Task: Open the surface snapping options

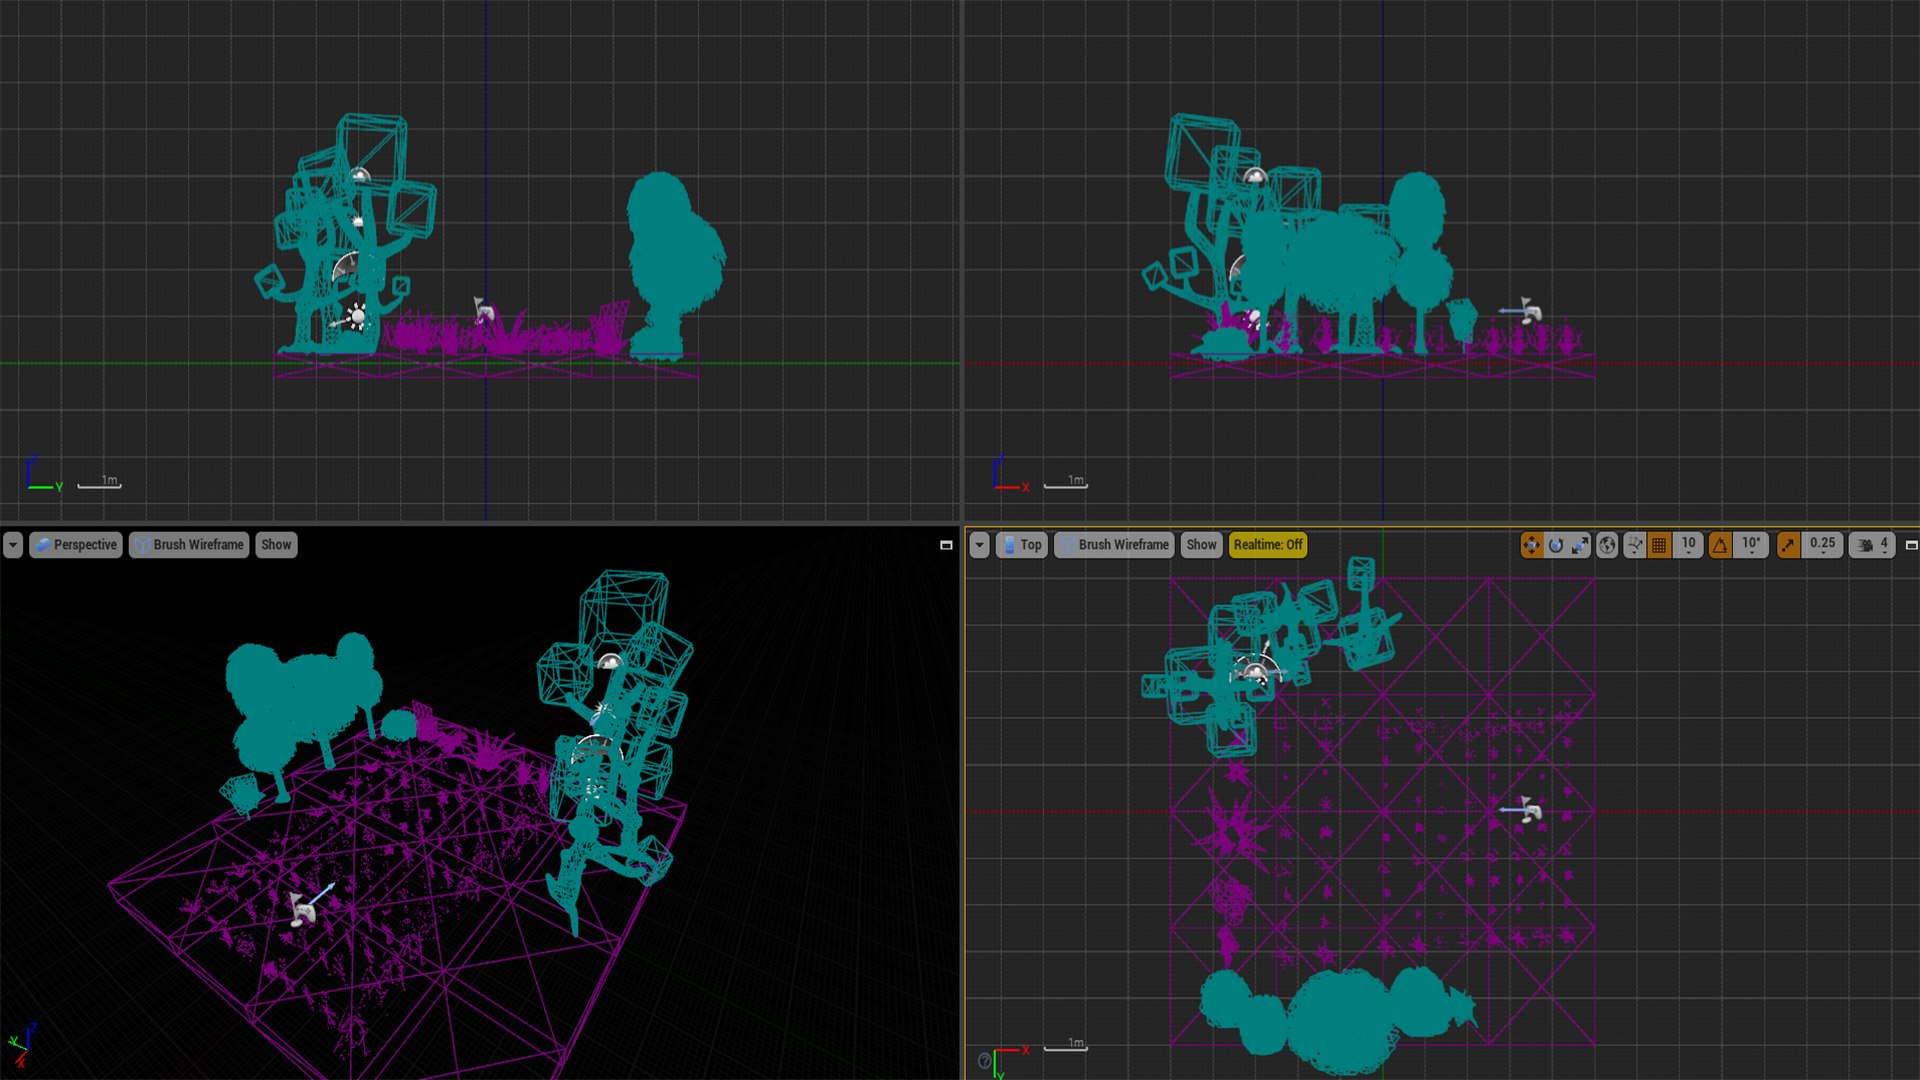Action: (1635, 545)
